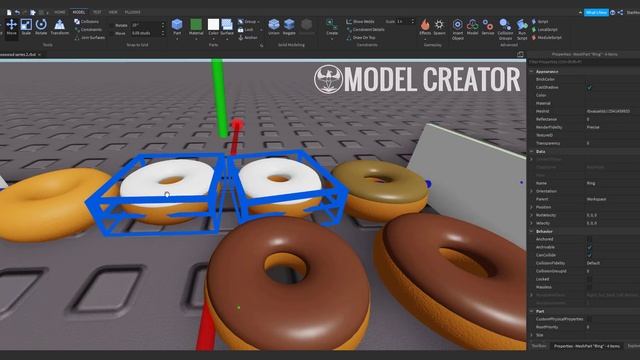Image resolution: width=640 pixels, height=360 pixels.
Task: Toggle the Locked property checkbox
Action: 589,279
